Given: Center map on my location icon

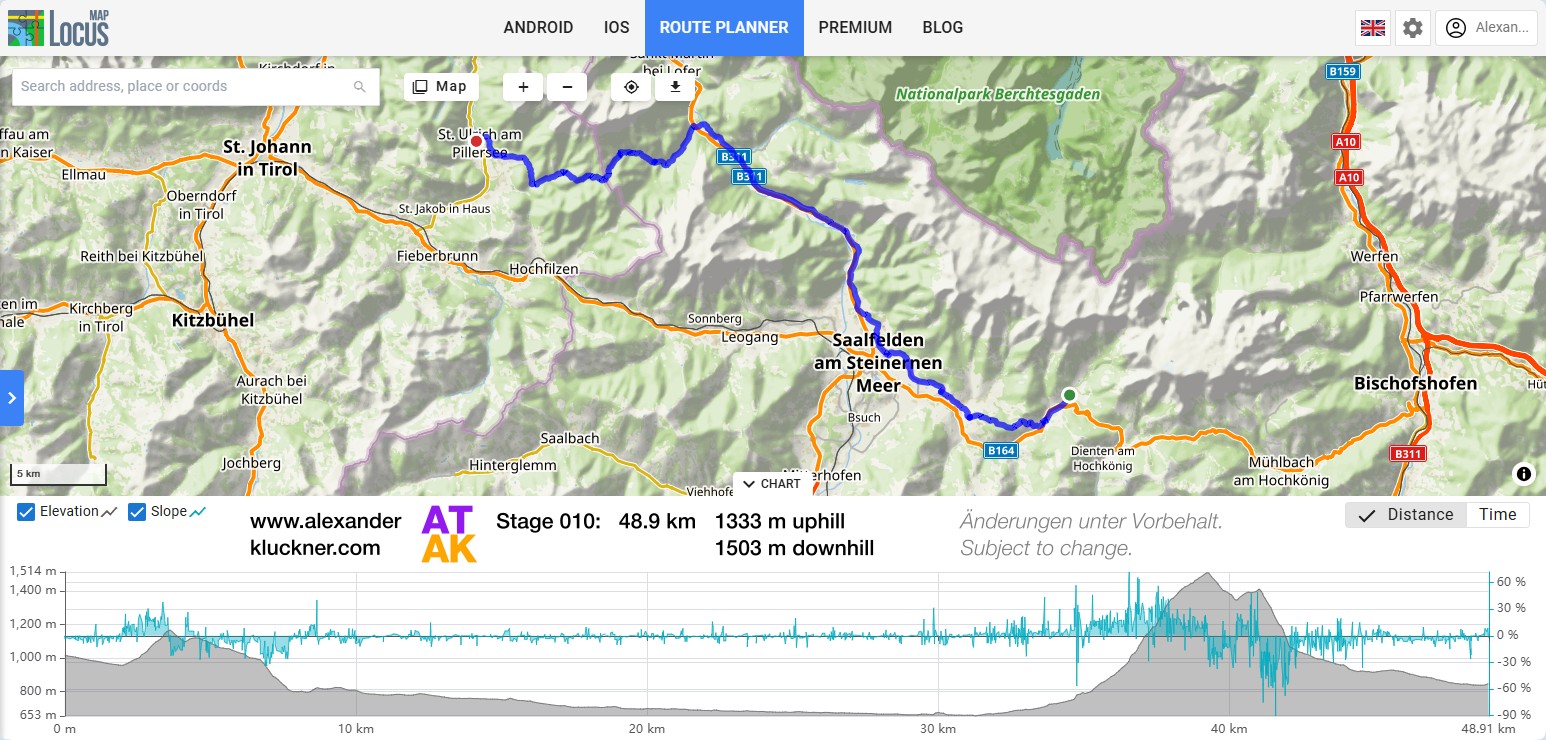Looking at the screenshot, I should pos(631,87).
